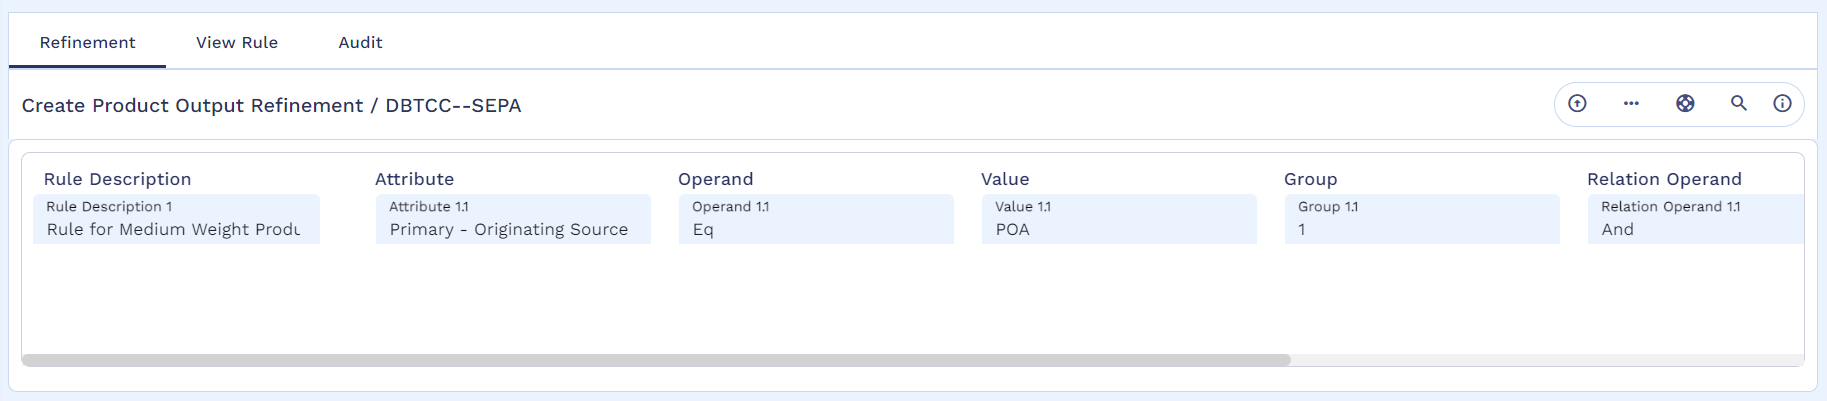
Task: Open the Operand 1.1 Eq dropdown
Action: point(816,219)
